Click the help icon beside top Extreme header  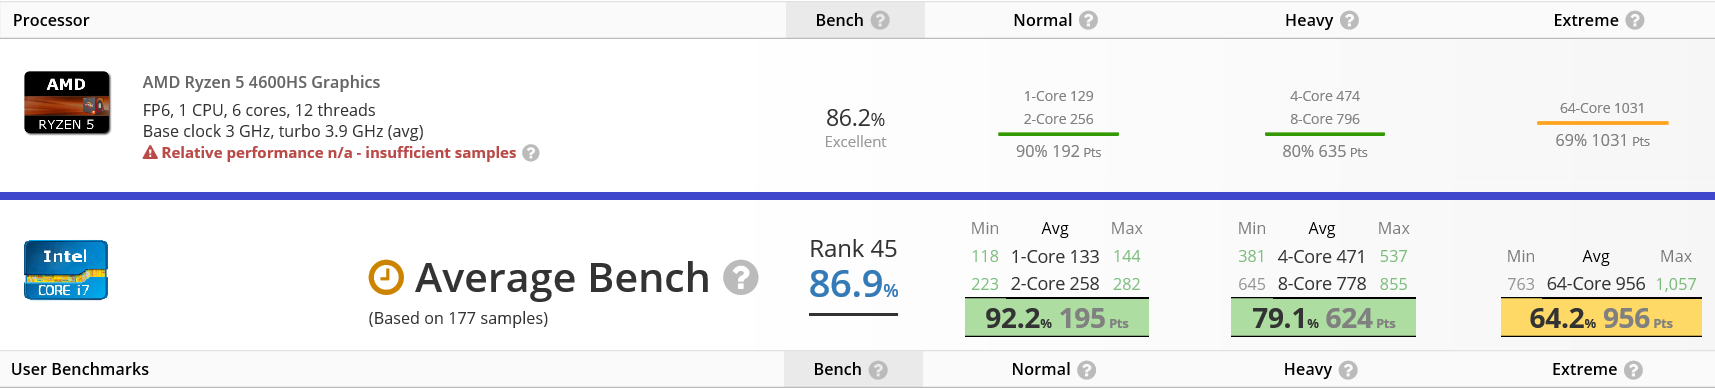[1635, 20]
